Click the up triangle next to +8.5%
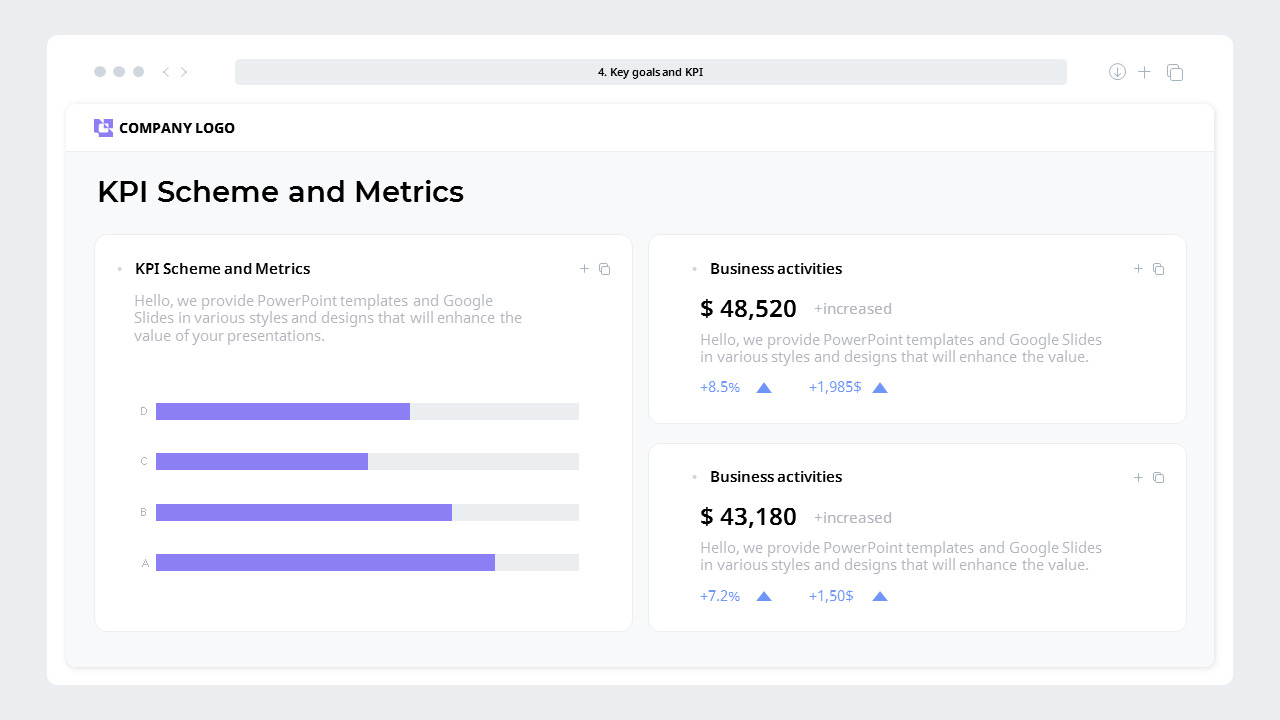Viewport: 1280px width, 720px height. point(764,388)
